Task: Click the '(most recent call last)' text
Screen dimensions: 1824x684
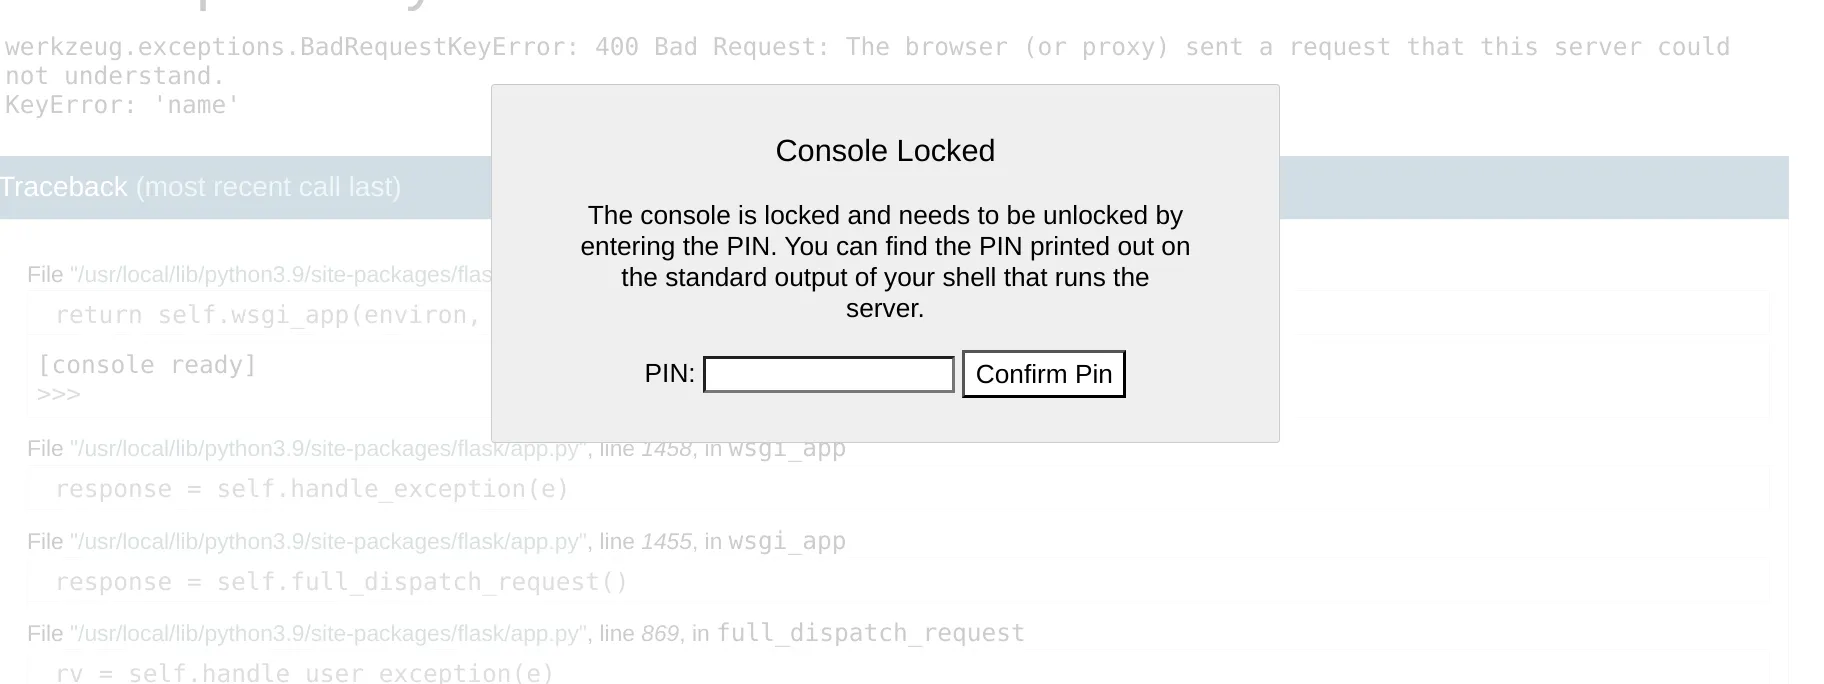Action: pyautogui.click(x=268, y=187)
